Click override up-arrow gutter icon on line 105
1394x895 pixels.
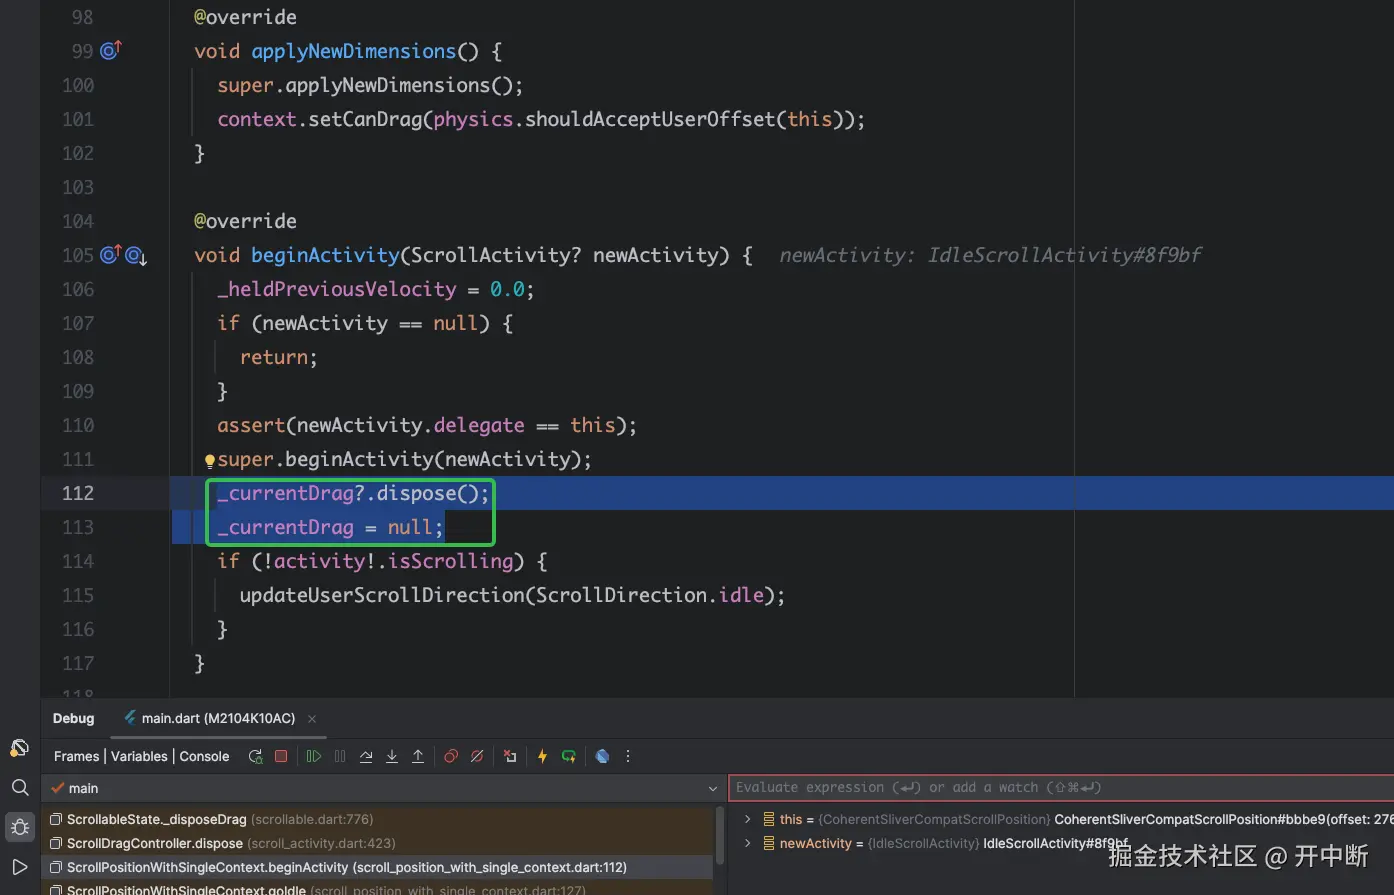[111, 254]
